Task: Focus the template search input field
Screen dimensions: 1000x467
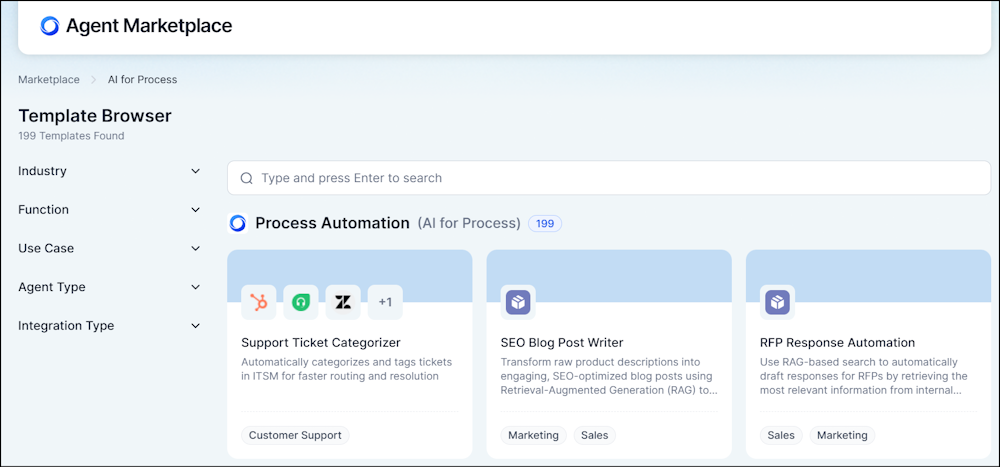Action: point(610,178)
